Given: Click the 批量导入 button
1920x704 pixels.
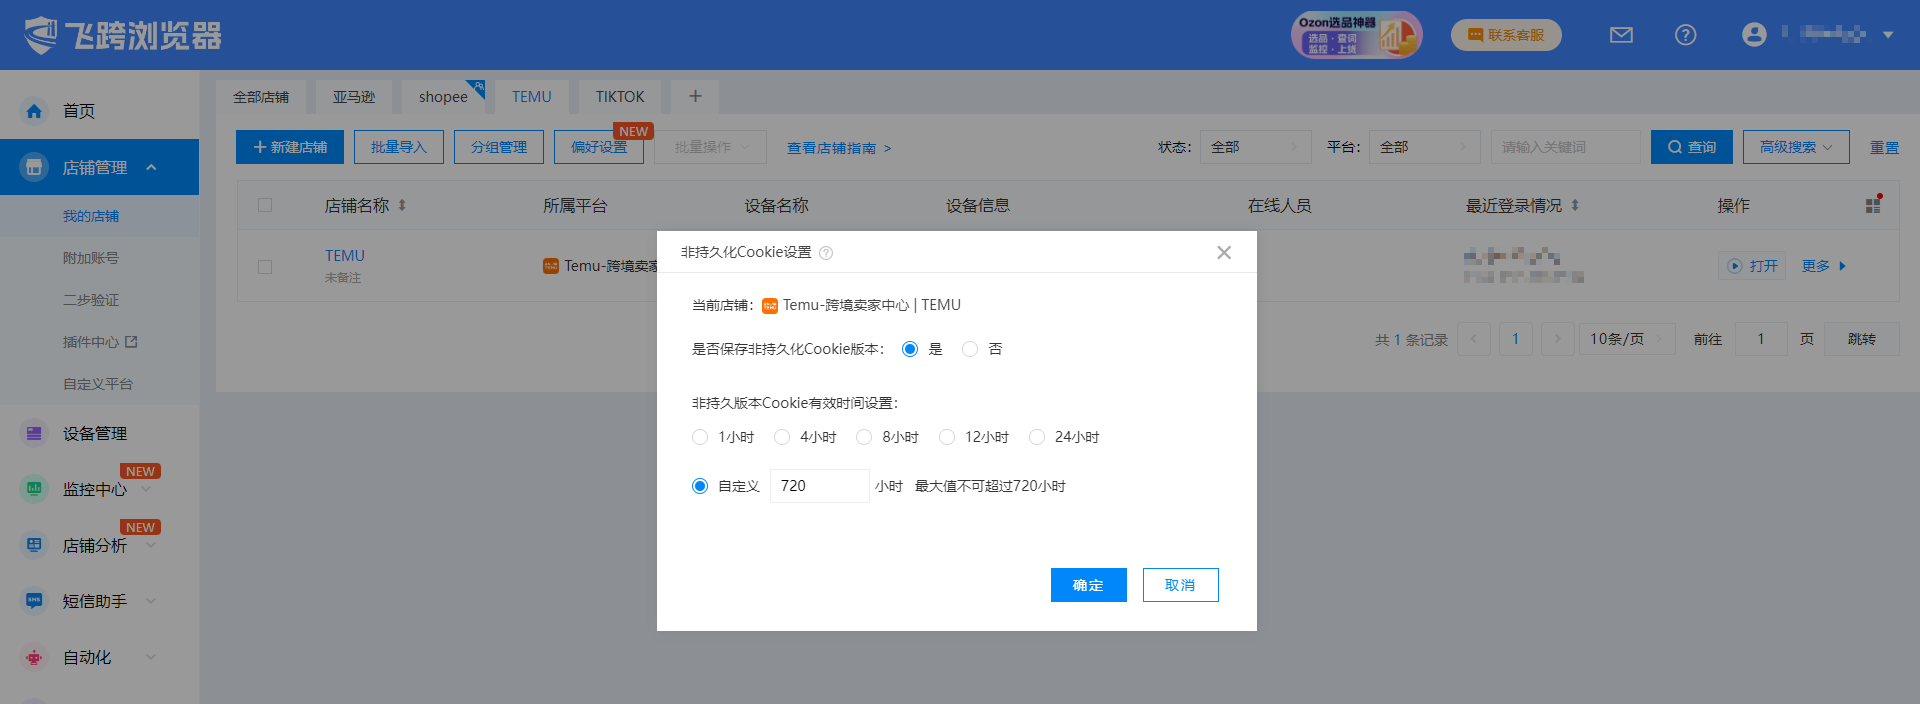Looking at the screenshot, I should coord(399,147).
